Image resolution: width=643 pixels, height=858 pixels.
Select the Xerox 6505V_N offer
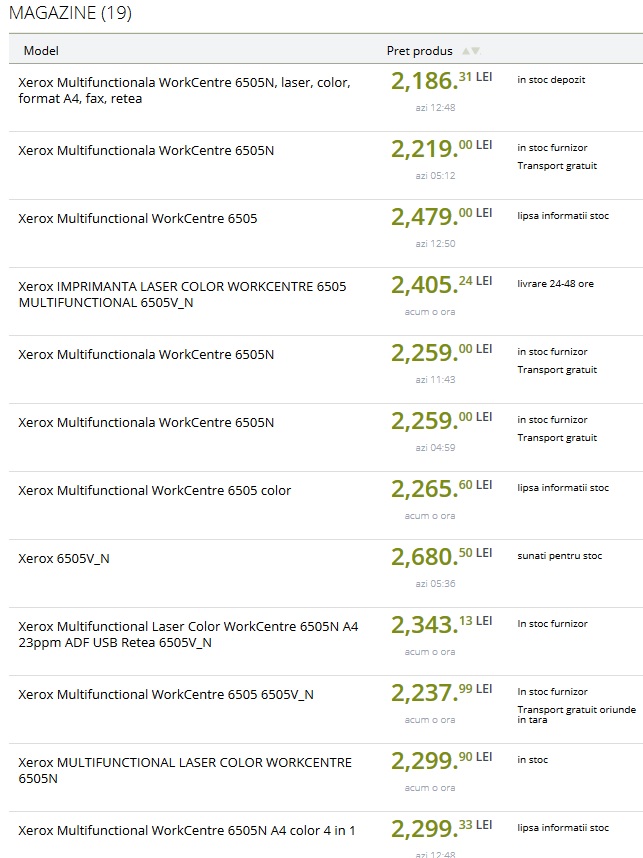pyautogui.click(x=64, y=559)
